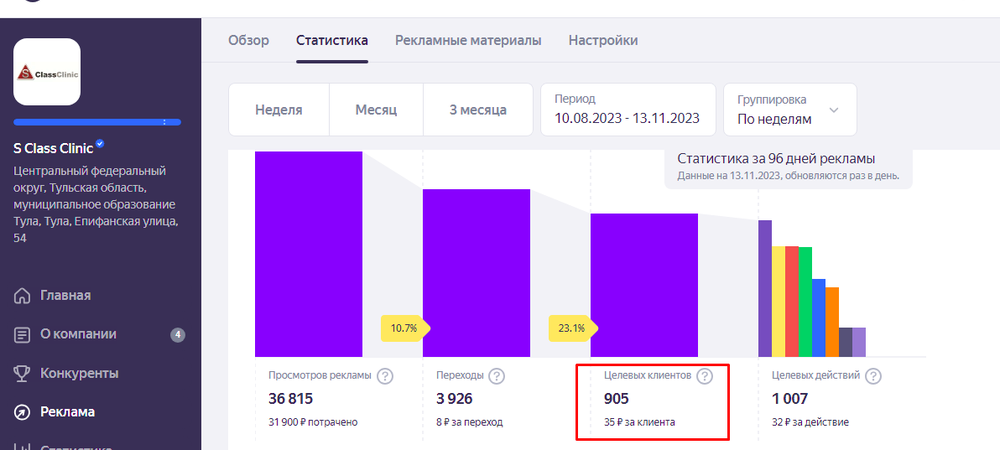Open help icon for Просмотров рекламы
The height and width of the screenshot is (450, 1000).
[385, 377]
